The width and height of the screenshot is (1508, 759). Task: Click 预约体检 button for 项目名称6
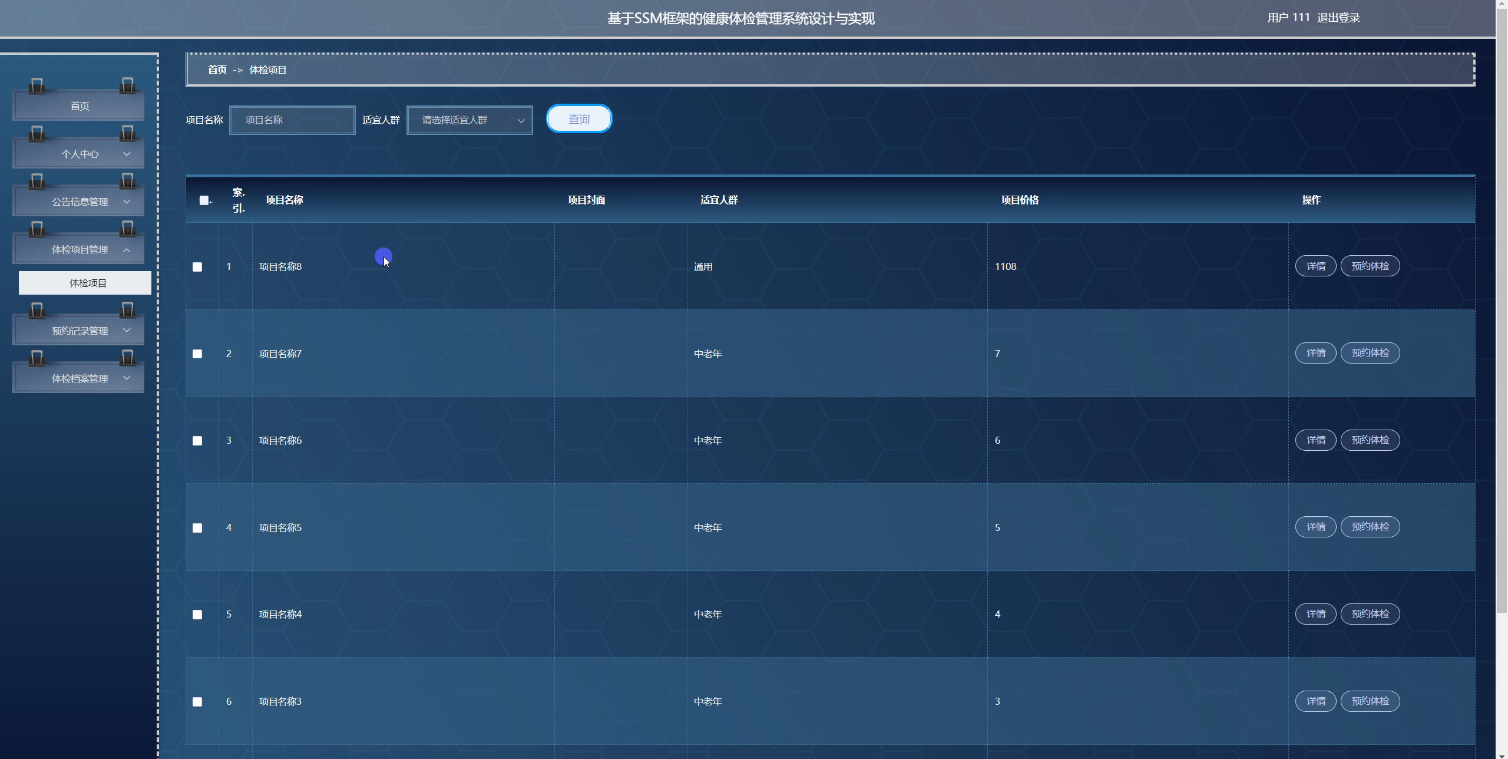pyautogui.click(x=1370, y=440)
